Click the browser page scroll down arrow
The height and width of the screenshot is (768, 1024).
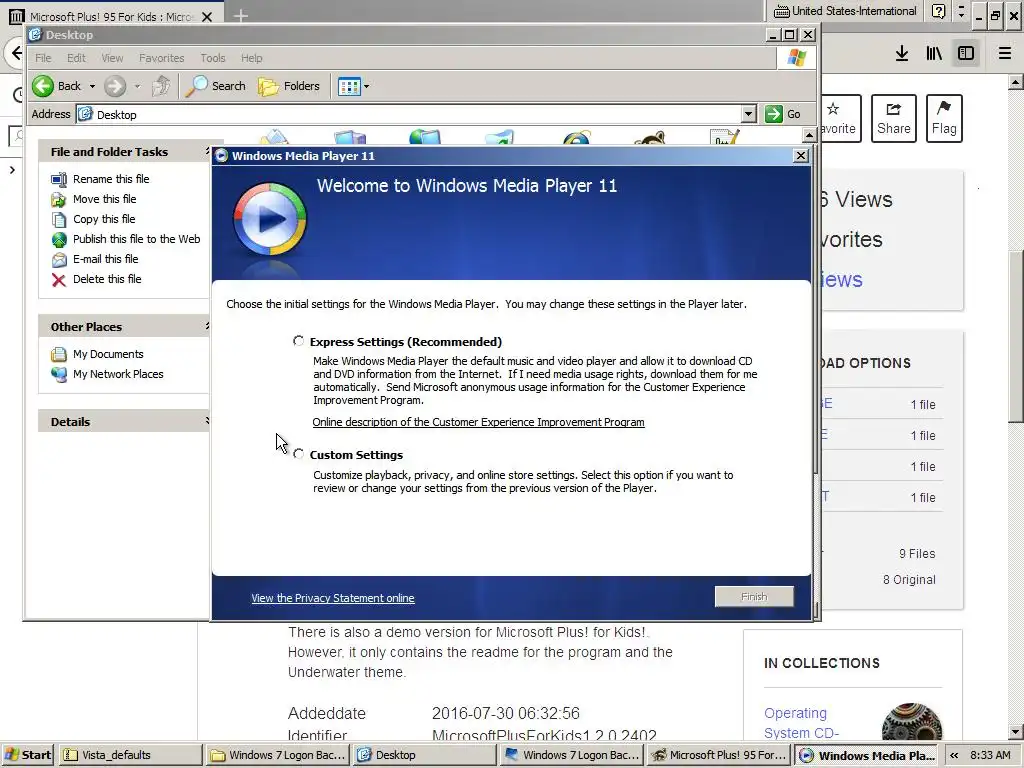coord(1016,731)
